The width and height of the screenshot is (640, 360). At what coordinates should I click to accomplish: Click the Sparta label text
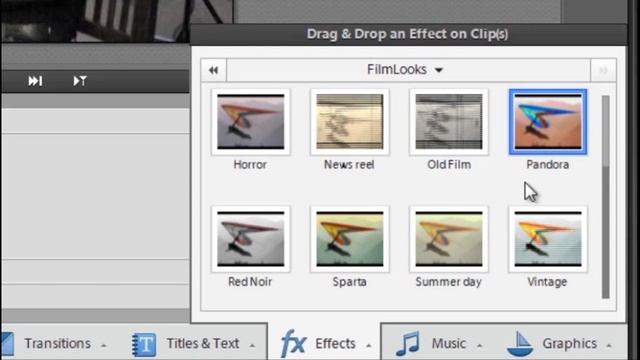(349, 282)
